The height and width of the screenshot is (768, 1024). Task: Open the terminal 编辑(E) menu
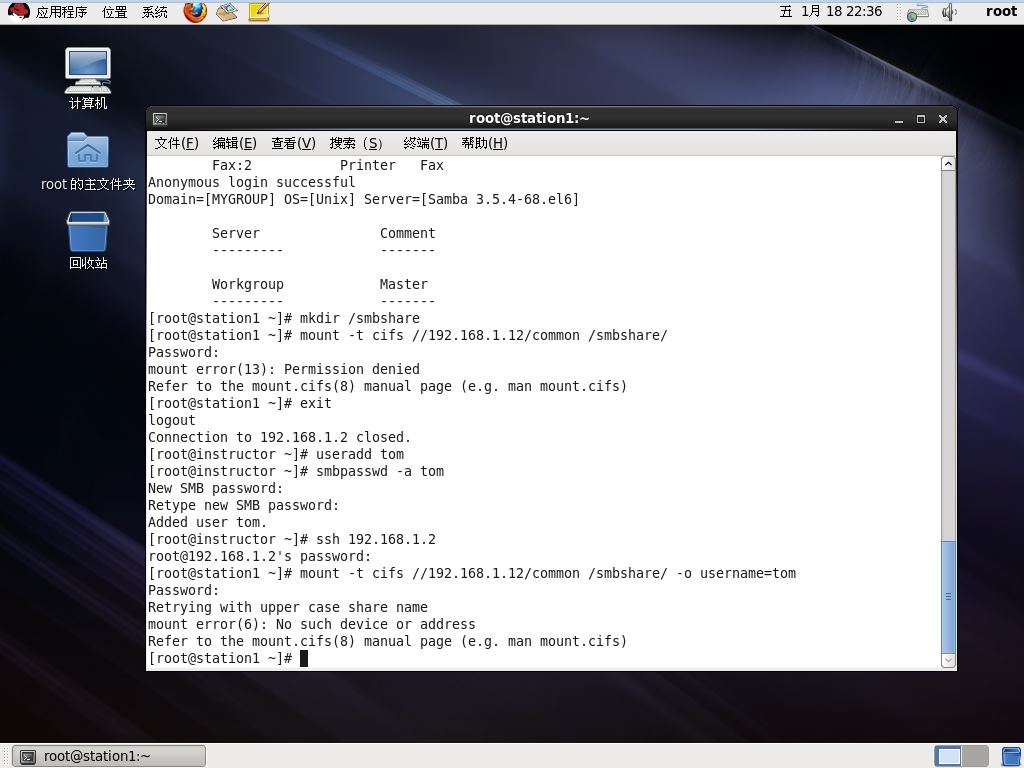tap(234, 143)
